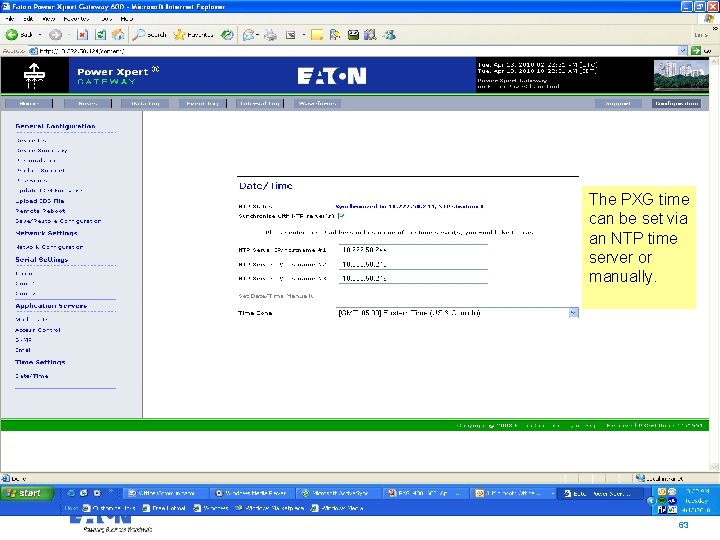
Task: Open Access Control link
Action: coord(38,330)
